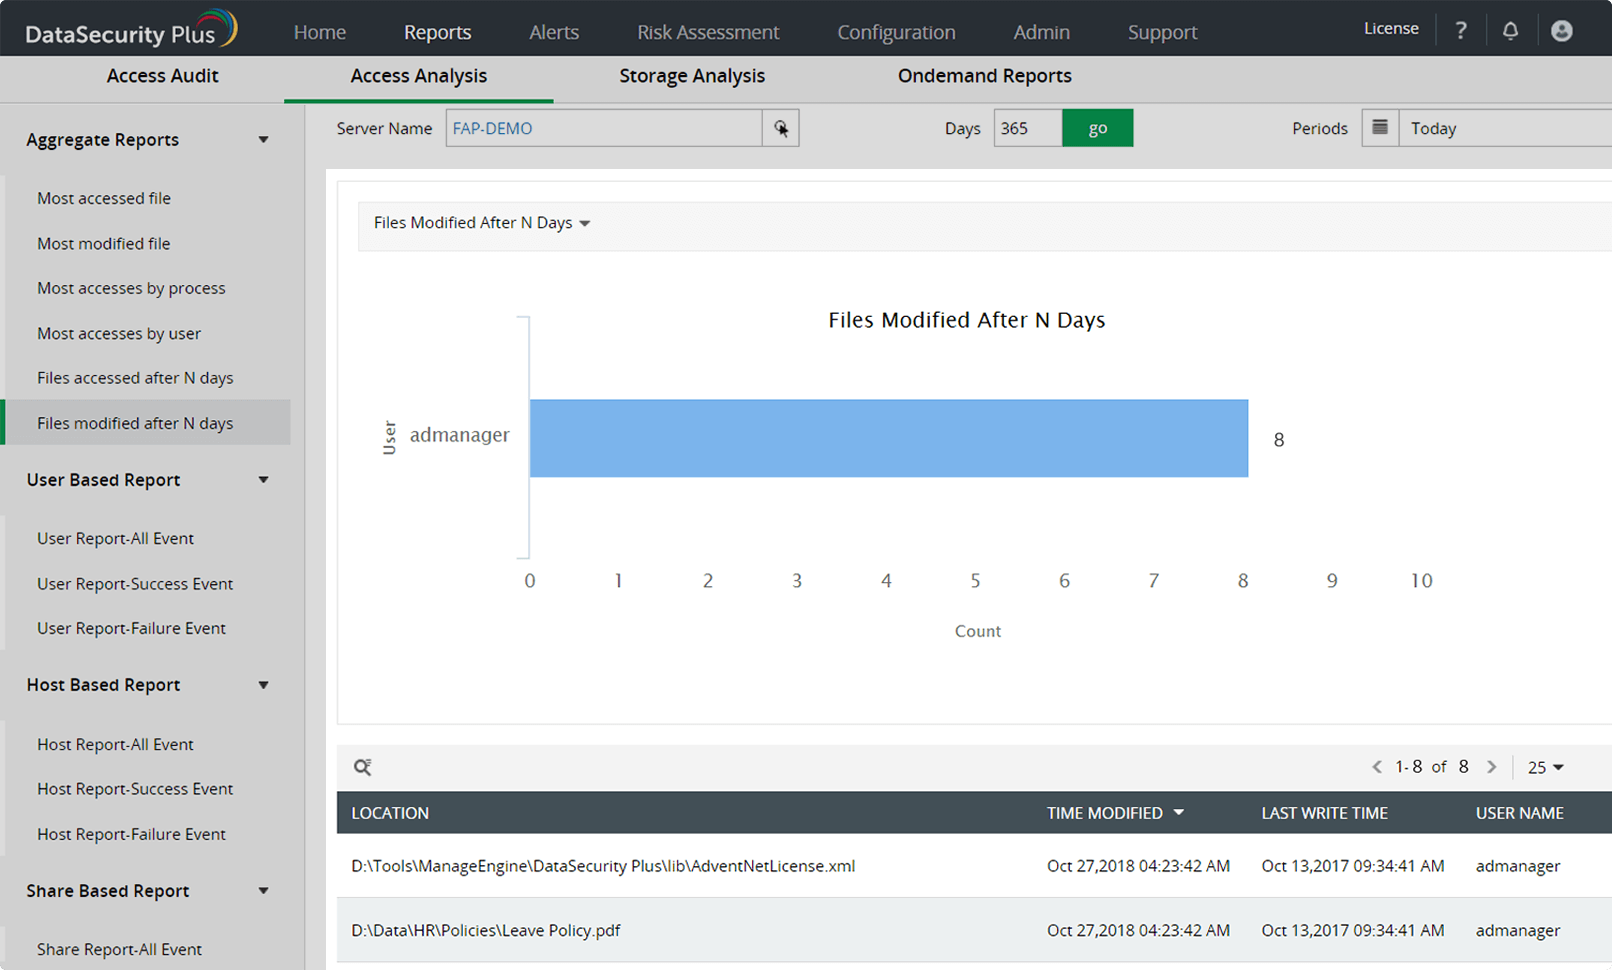1612x970 pixels.
Task: Select the AdventNetLicense.xml file row
Action: click(974, 866)
